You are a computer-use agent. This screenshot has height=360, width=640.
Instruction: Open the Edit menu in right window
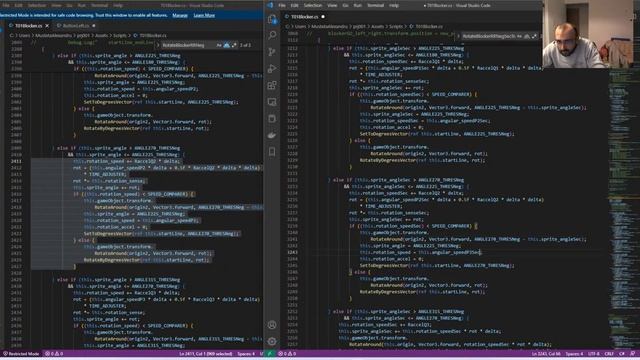[294, 6]
